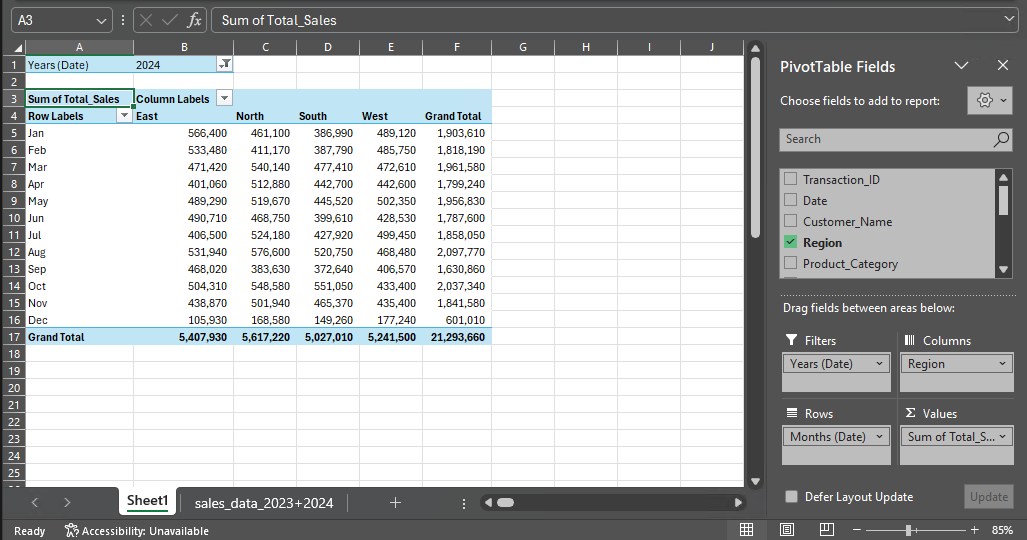This screenshot has width=1027, height=540.
Task: Expand the Name Box dropdown
Action: pos(102,20)
